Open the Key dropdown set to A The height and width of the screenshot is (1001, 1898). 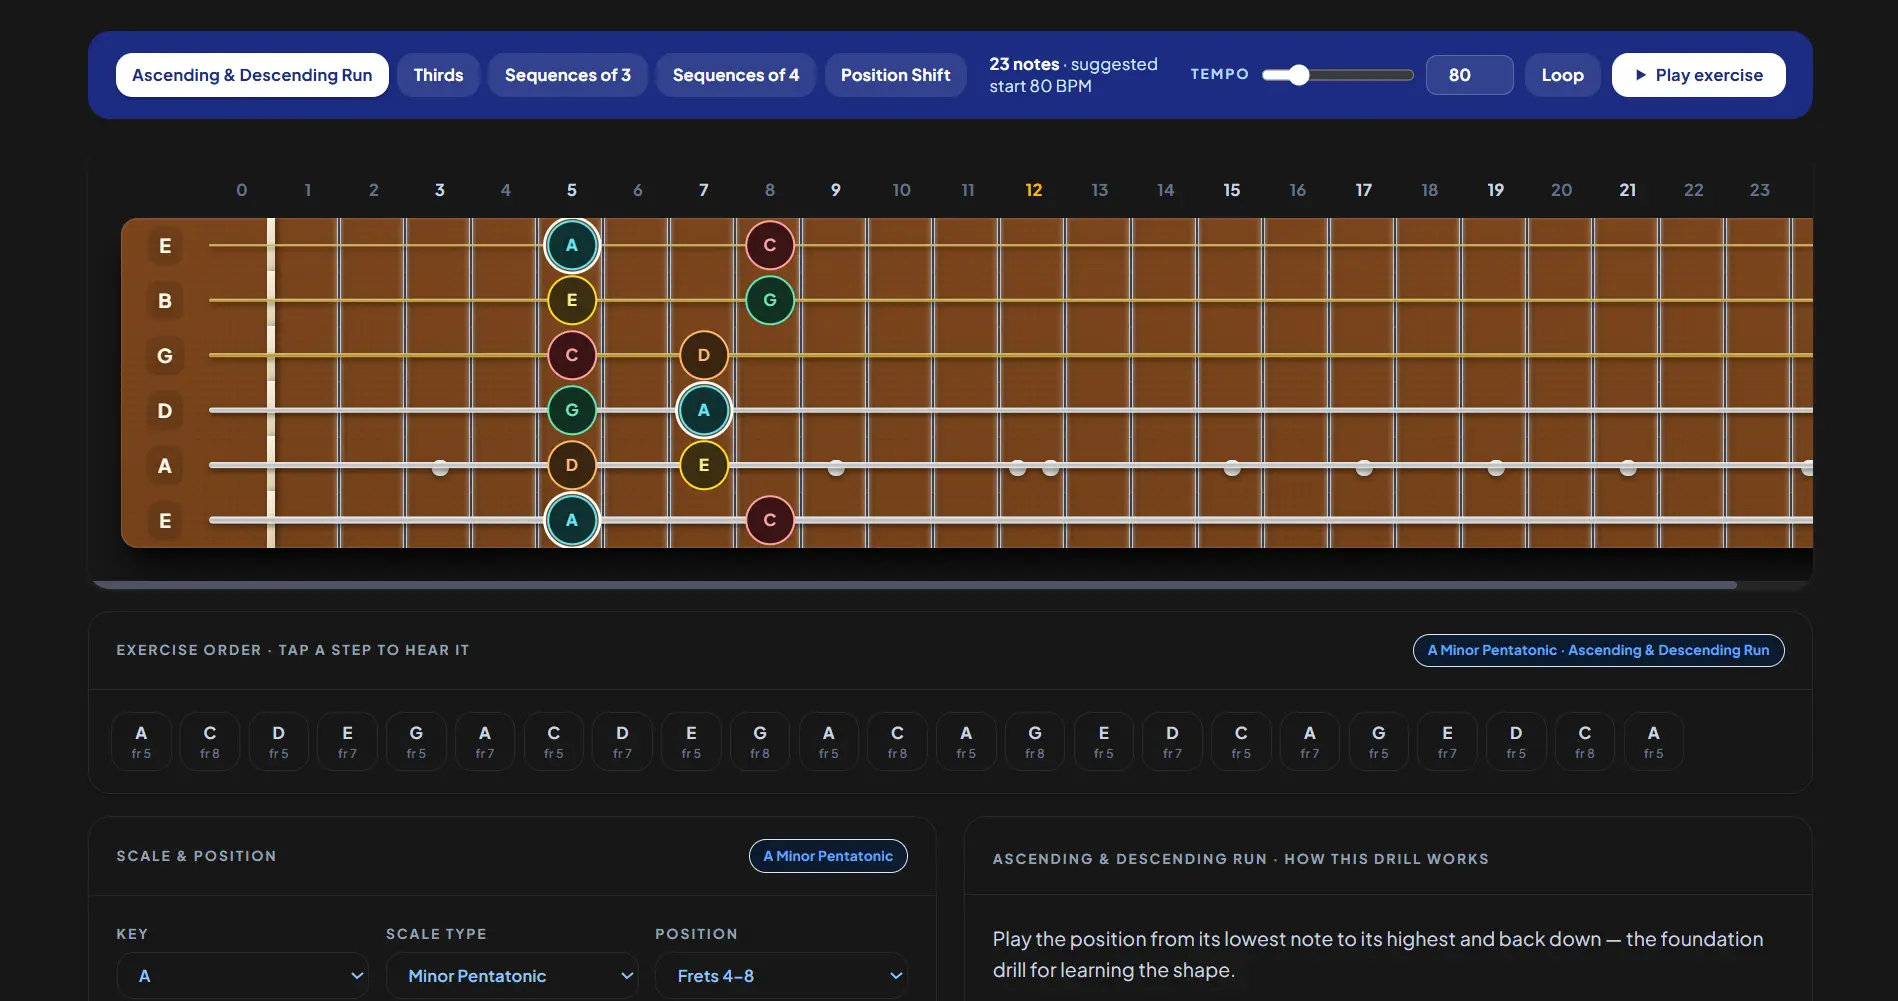243,976
